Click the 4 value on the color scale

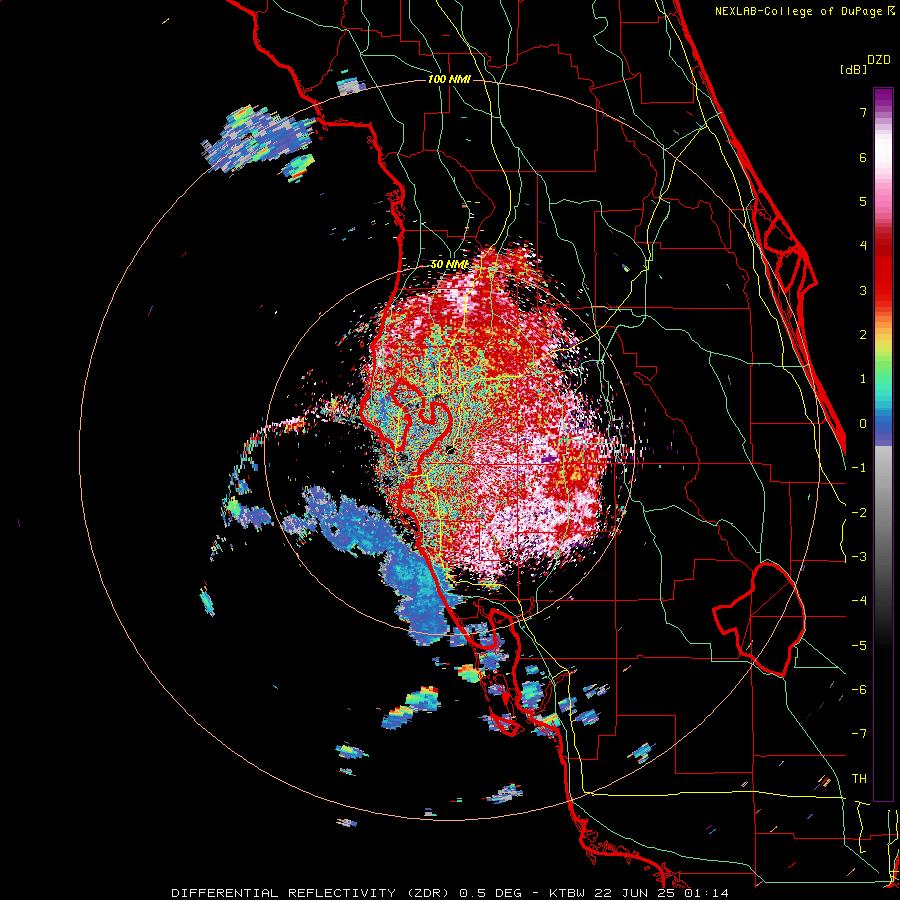pos(863,246)
